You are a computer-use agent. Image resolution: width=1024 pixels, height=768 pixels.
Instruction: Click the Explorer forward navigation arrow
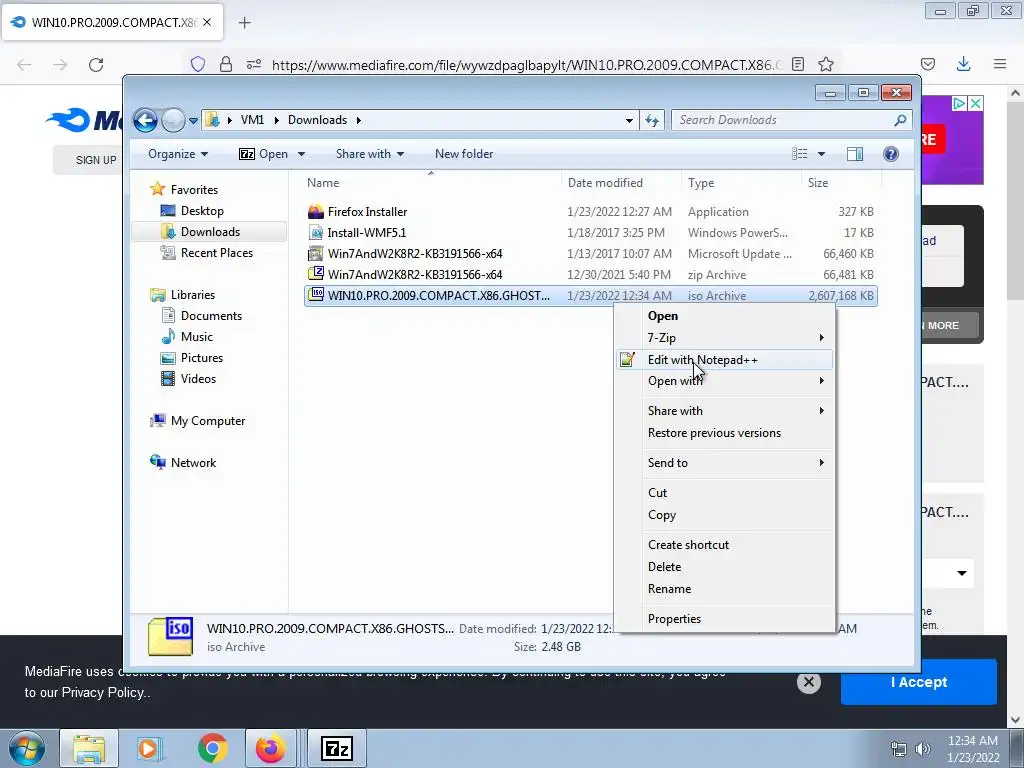173,120
